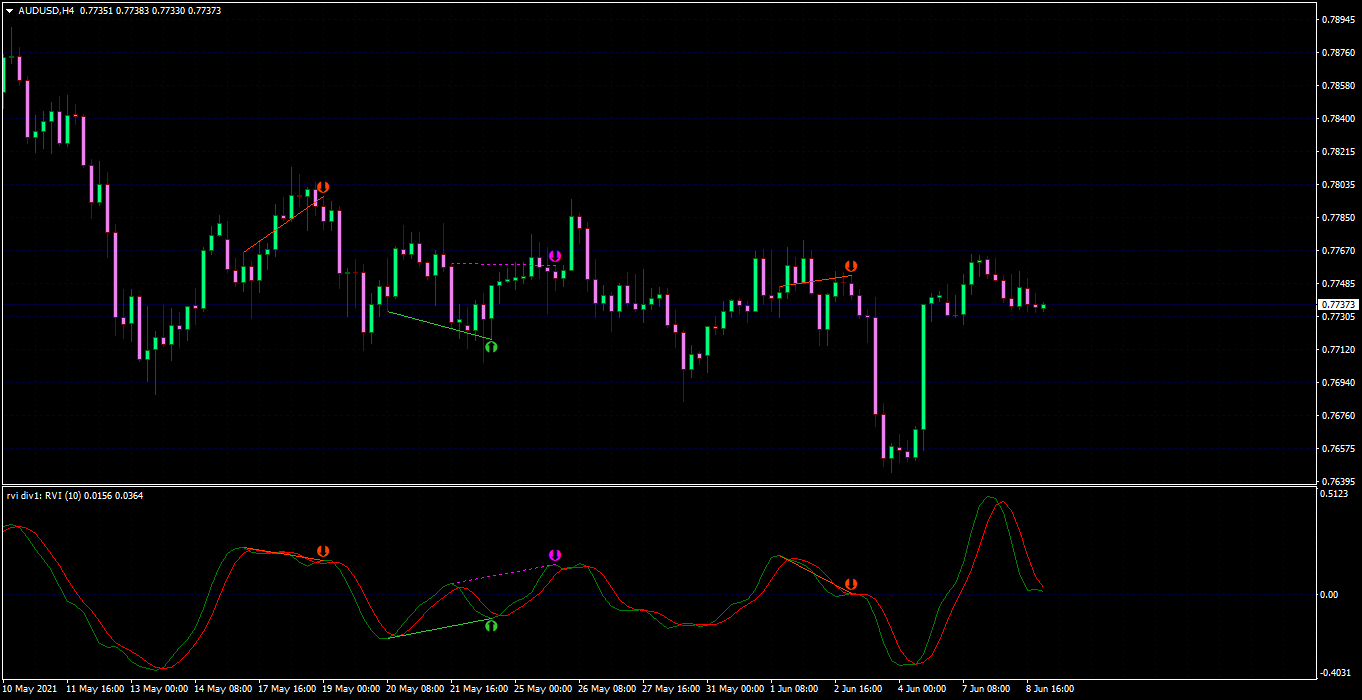Click the magenta divergence arrow on the price chart
The image size is (1362, 700).
click(x=554, y=257)
